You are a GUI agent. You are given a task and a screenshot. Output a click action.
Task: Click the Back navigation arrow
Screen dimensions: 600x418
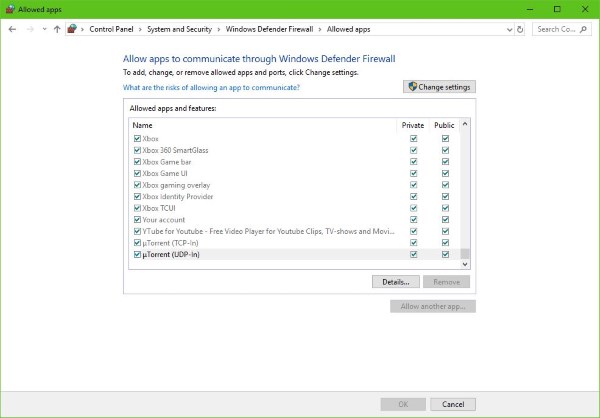[12, 29]
